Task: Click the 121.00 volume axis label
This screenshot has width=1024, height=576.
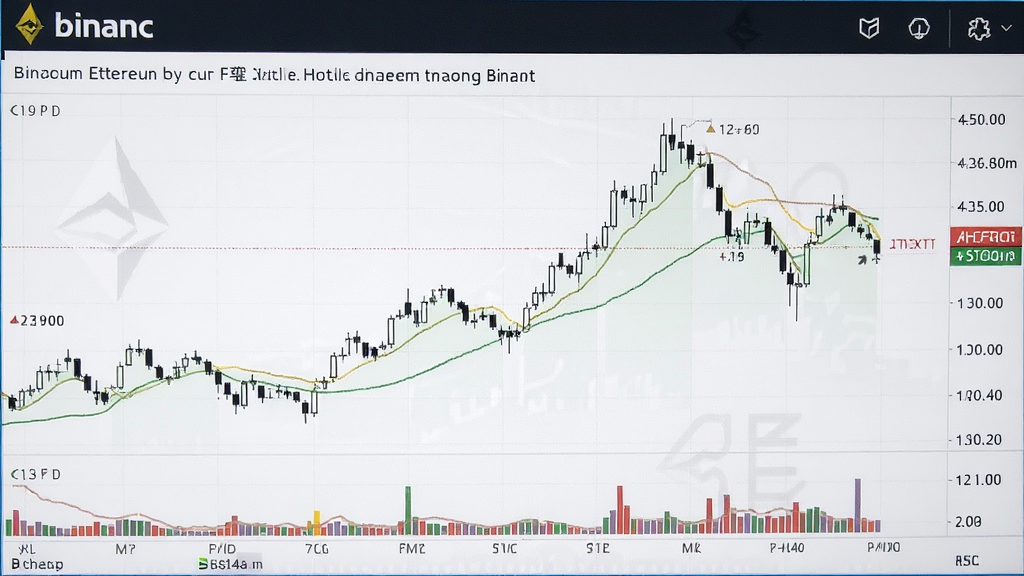Action: 978,480
